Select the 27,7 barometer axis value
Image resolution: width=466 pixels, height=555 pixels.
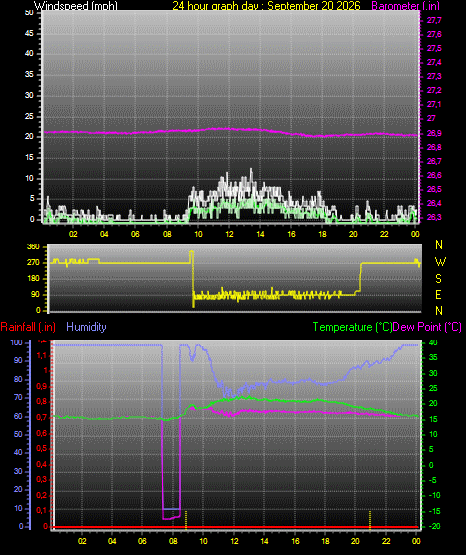[434, 21]
